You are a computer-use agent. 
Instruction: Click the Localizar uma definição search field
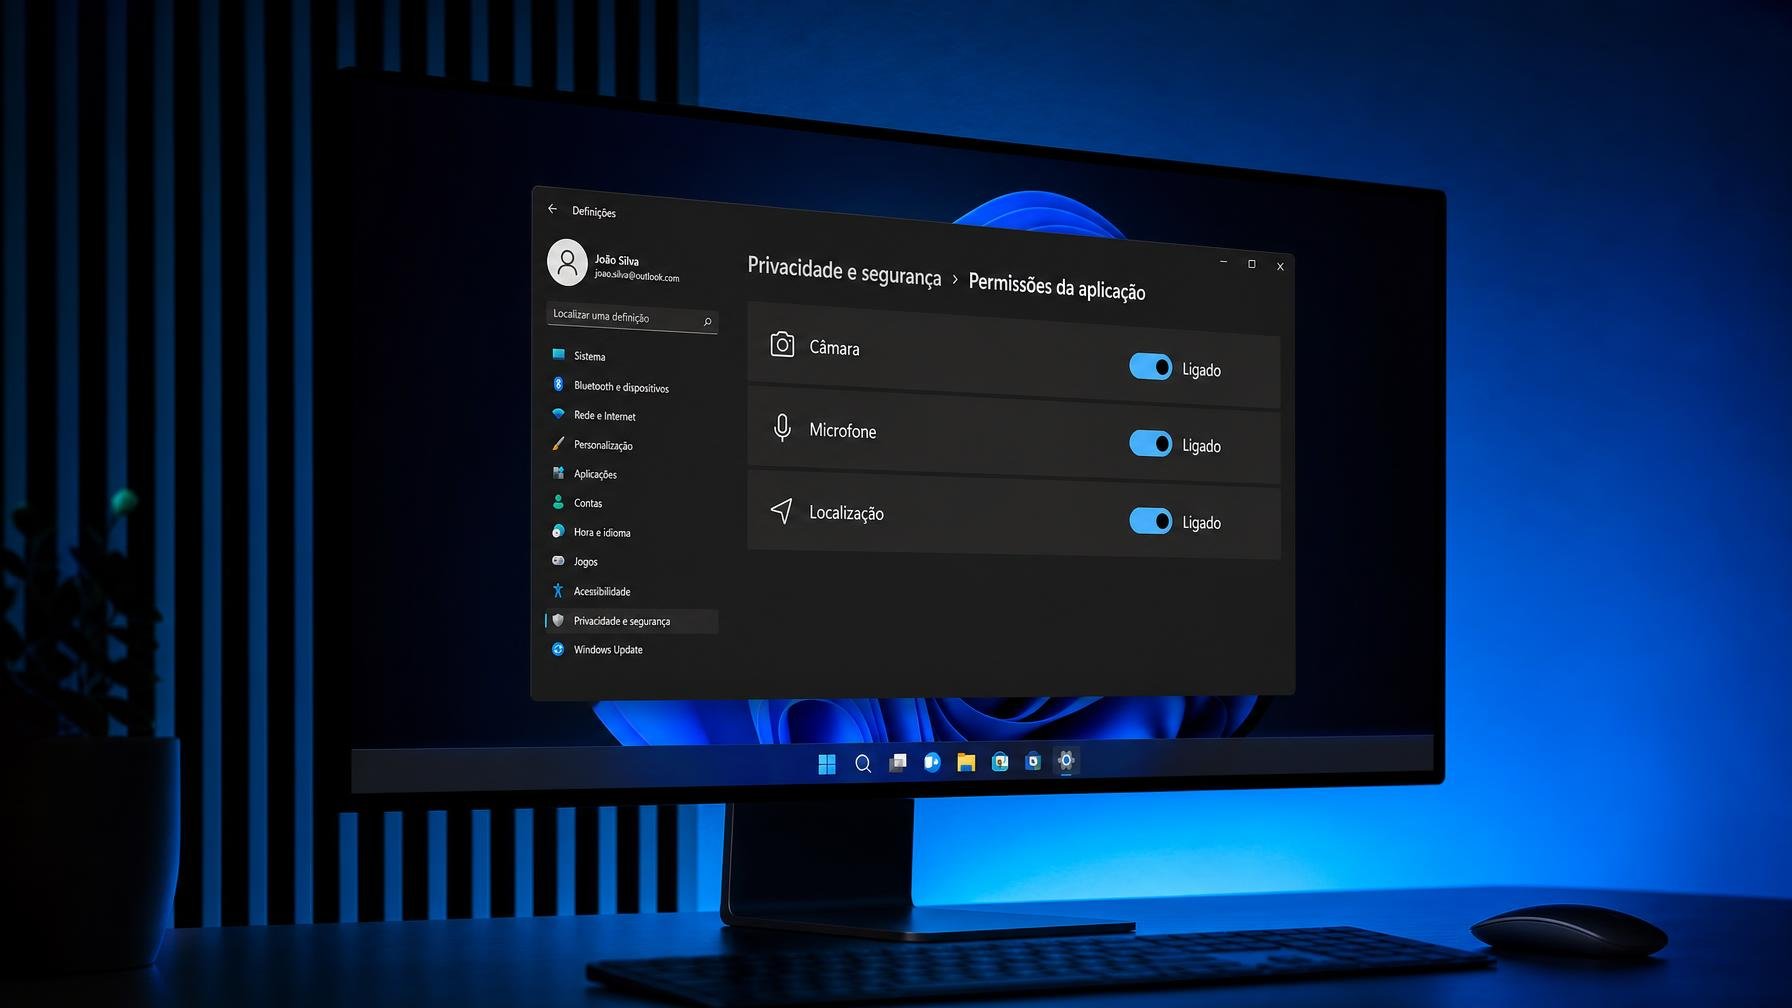click(632, 318)
